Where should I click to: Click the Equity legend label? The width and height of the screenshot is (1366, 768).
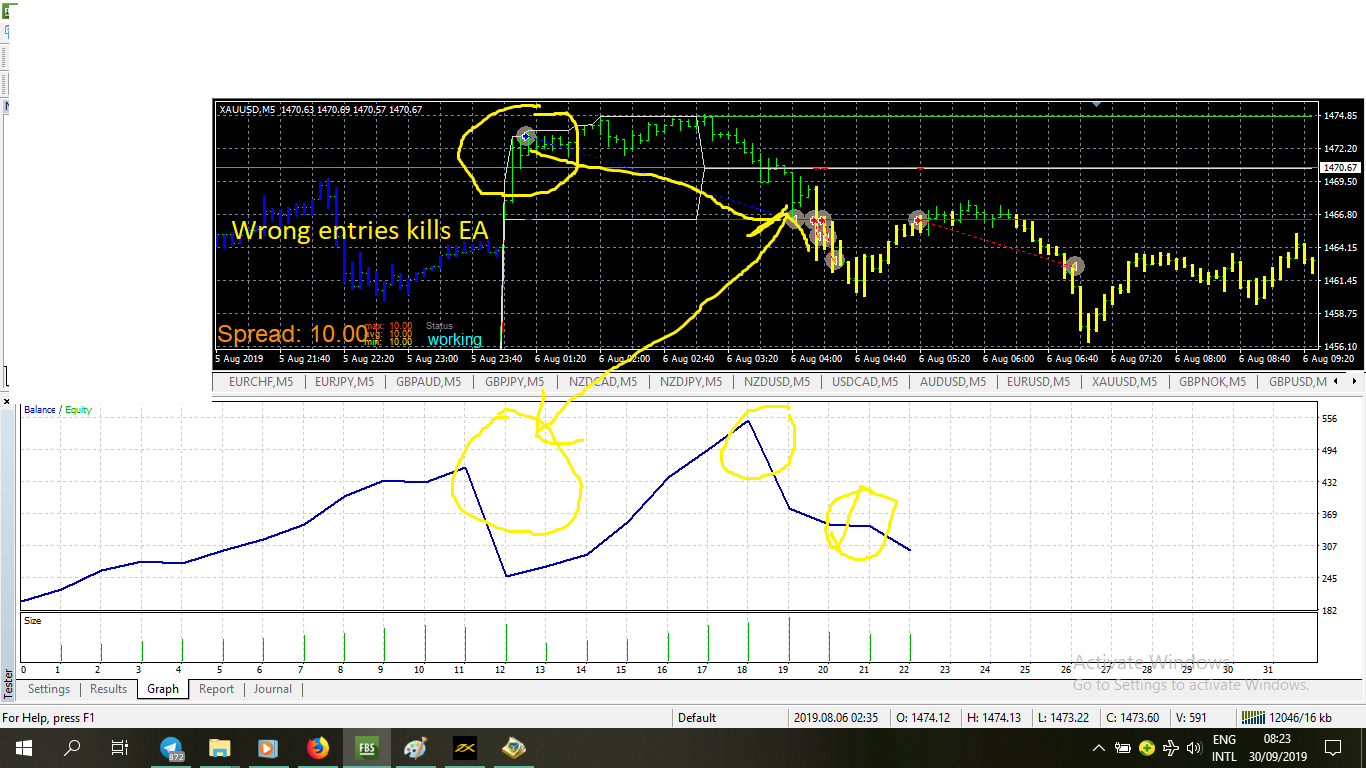coord(79,410)
